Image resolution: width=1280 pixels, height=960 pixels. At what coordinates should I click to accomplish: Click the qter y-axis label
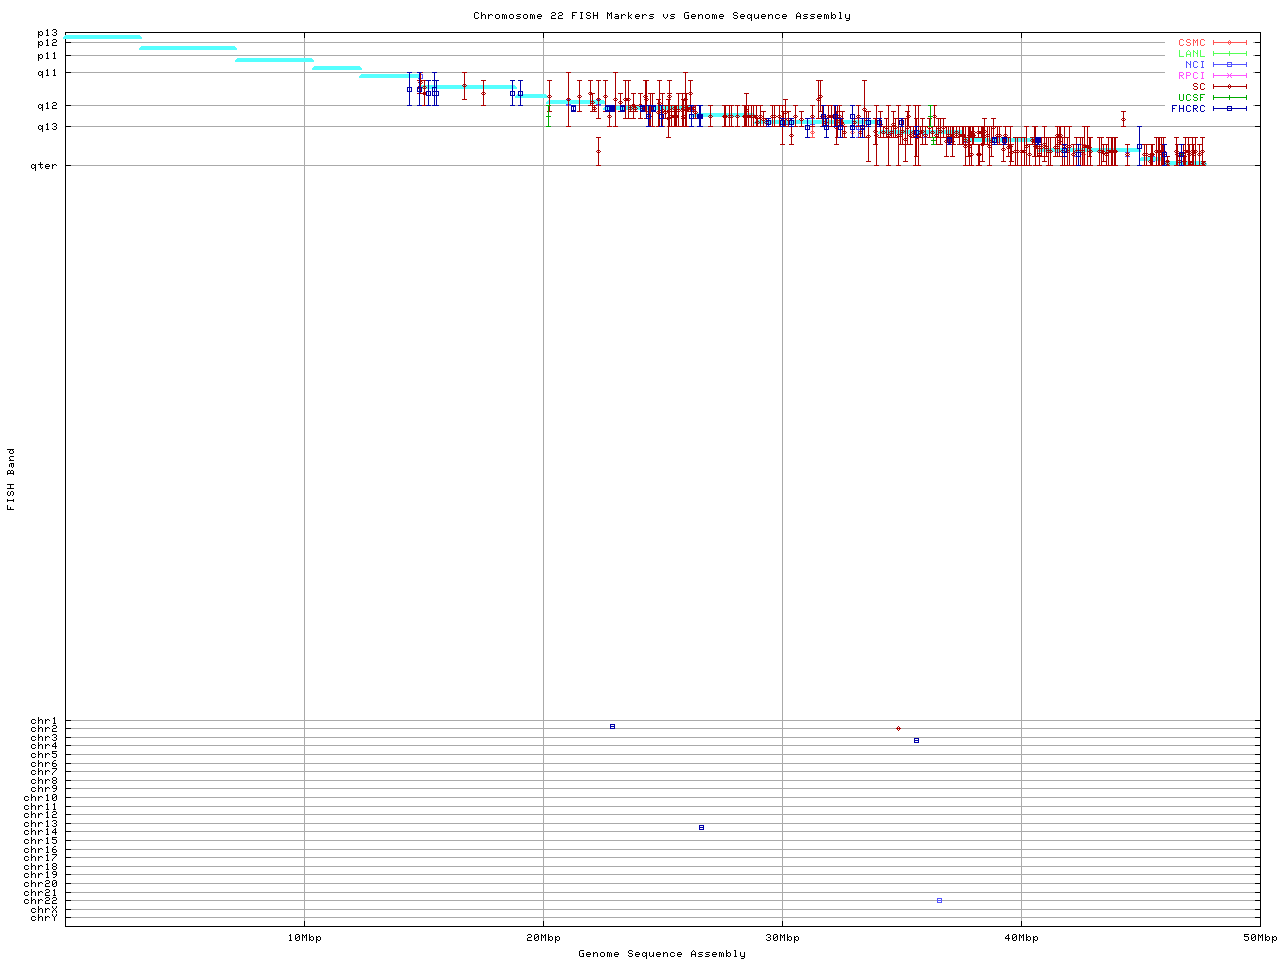pos(44,166)
